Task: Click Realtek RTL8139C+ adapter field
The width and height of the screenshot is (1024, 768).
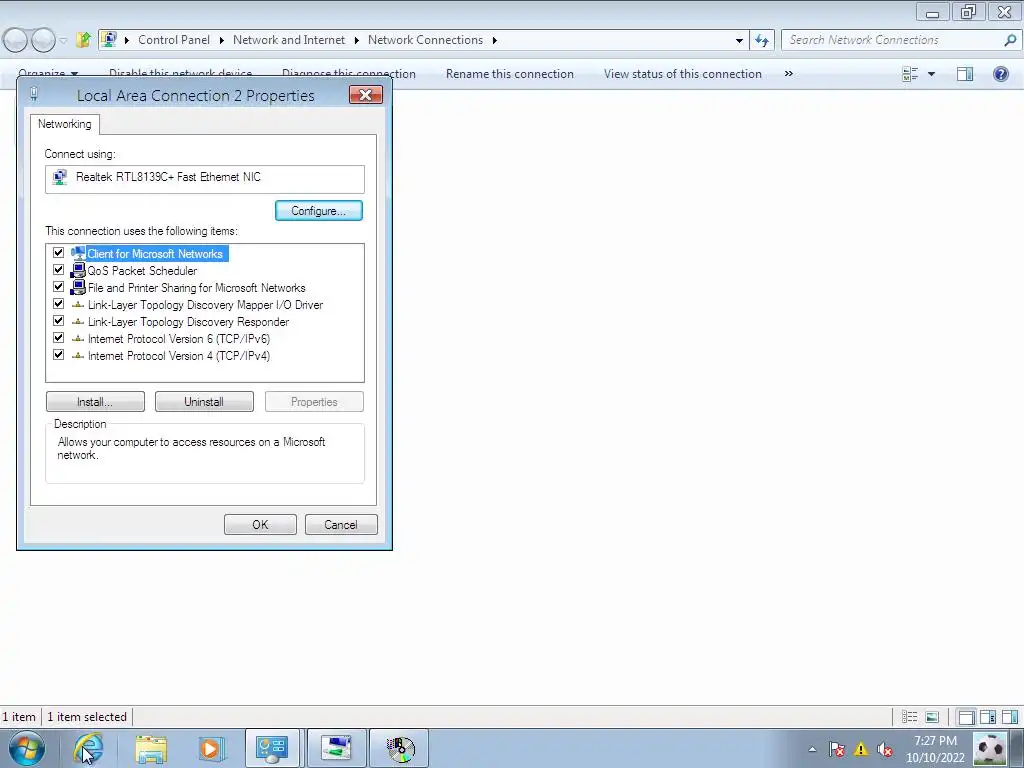Action: click(x=205, y=179)
